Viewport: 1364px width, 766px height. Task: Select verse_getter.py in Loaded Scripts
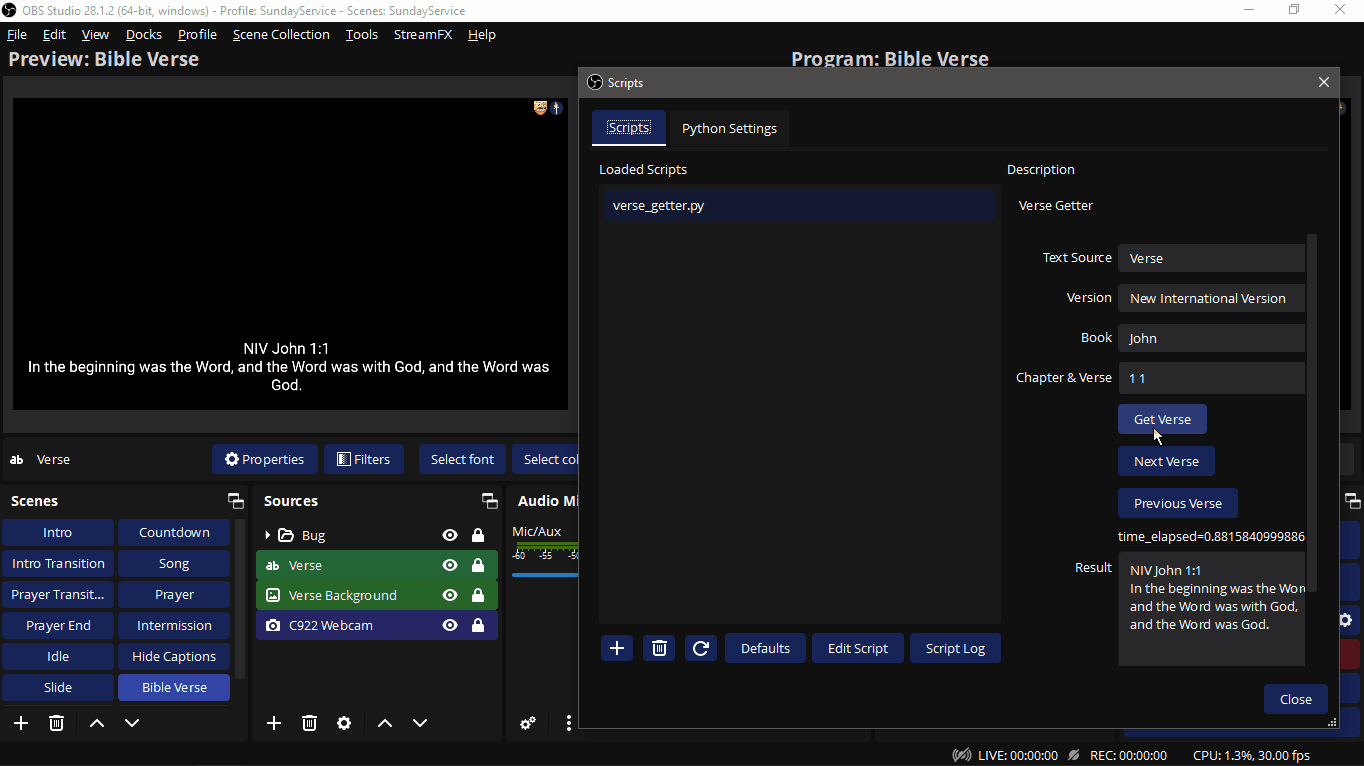coord(799,205)
